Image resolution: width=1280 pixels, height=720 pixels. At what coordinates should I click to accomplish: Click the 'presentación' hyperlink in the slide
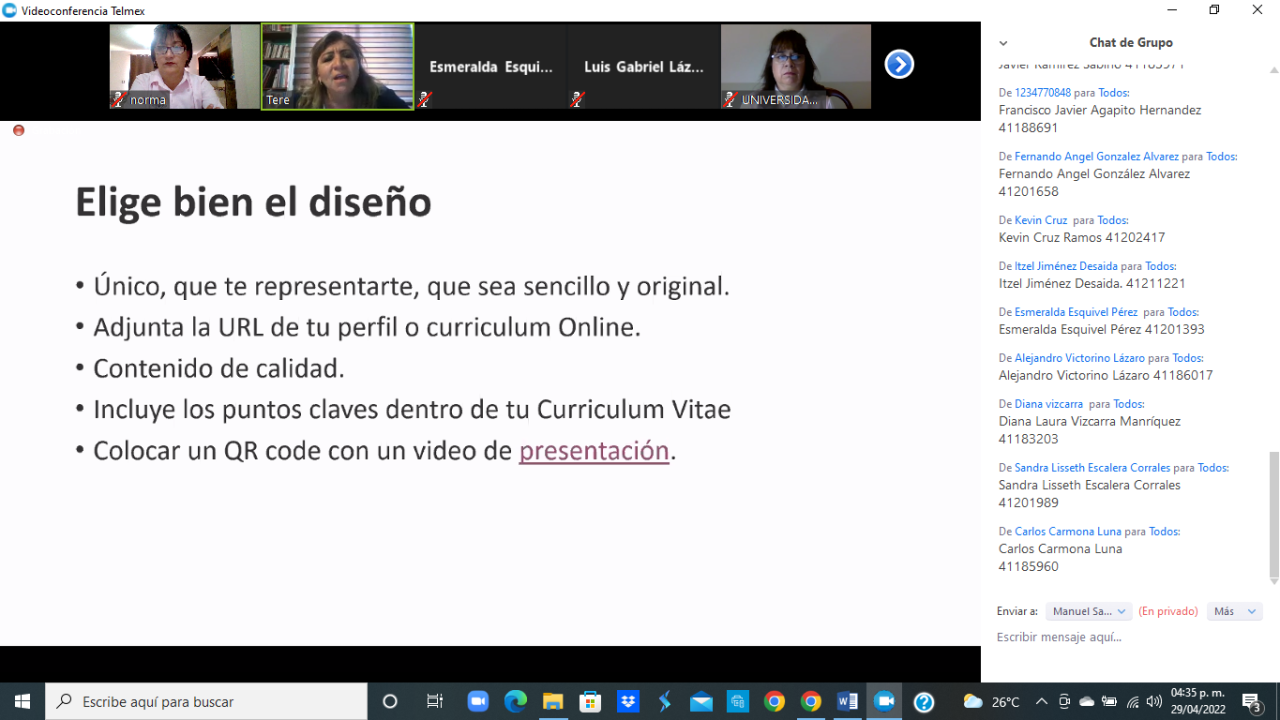coord(593,451)
